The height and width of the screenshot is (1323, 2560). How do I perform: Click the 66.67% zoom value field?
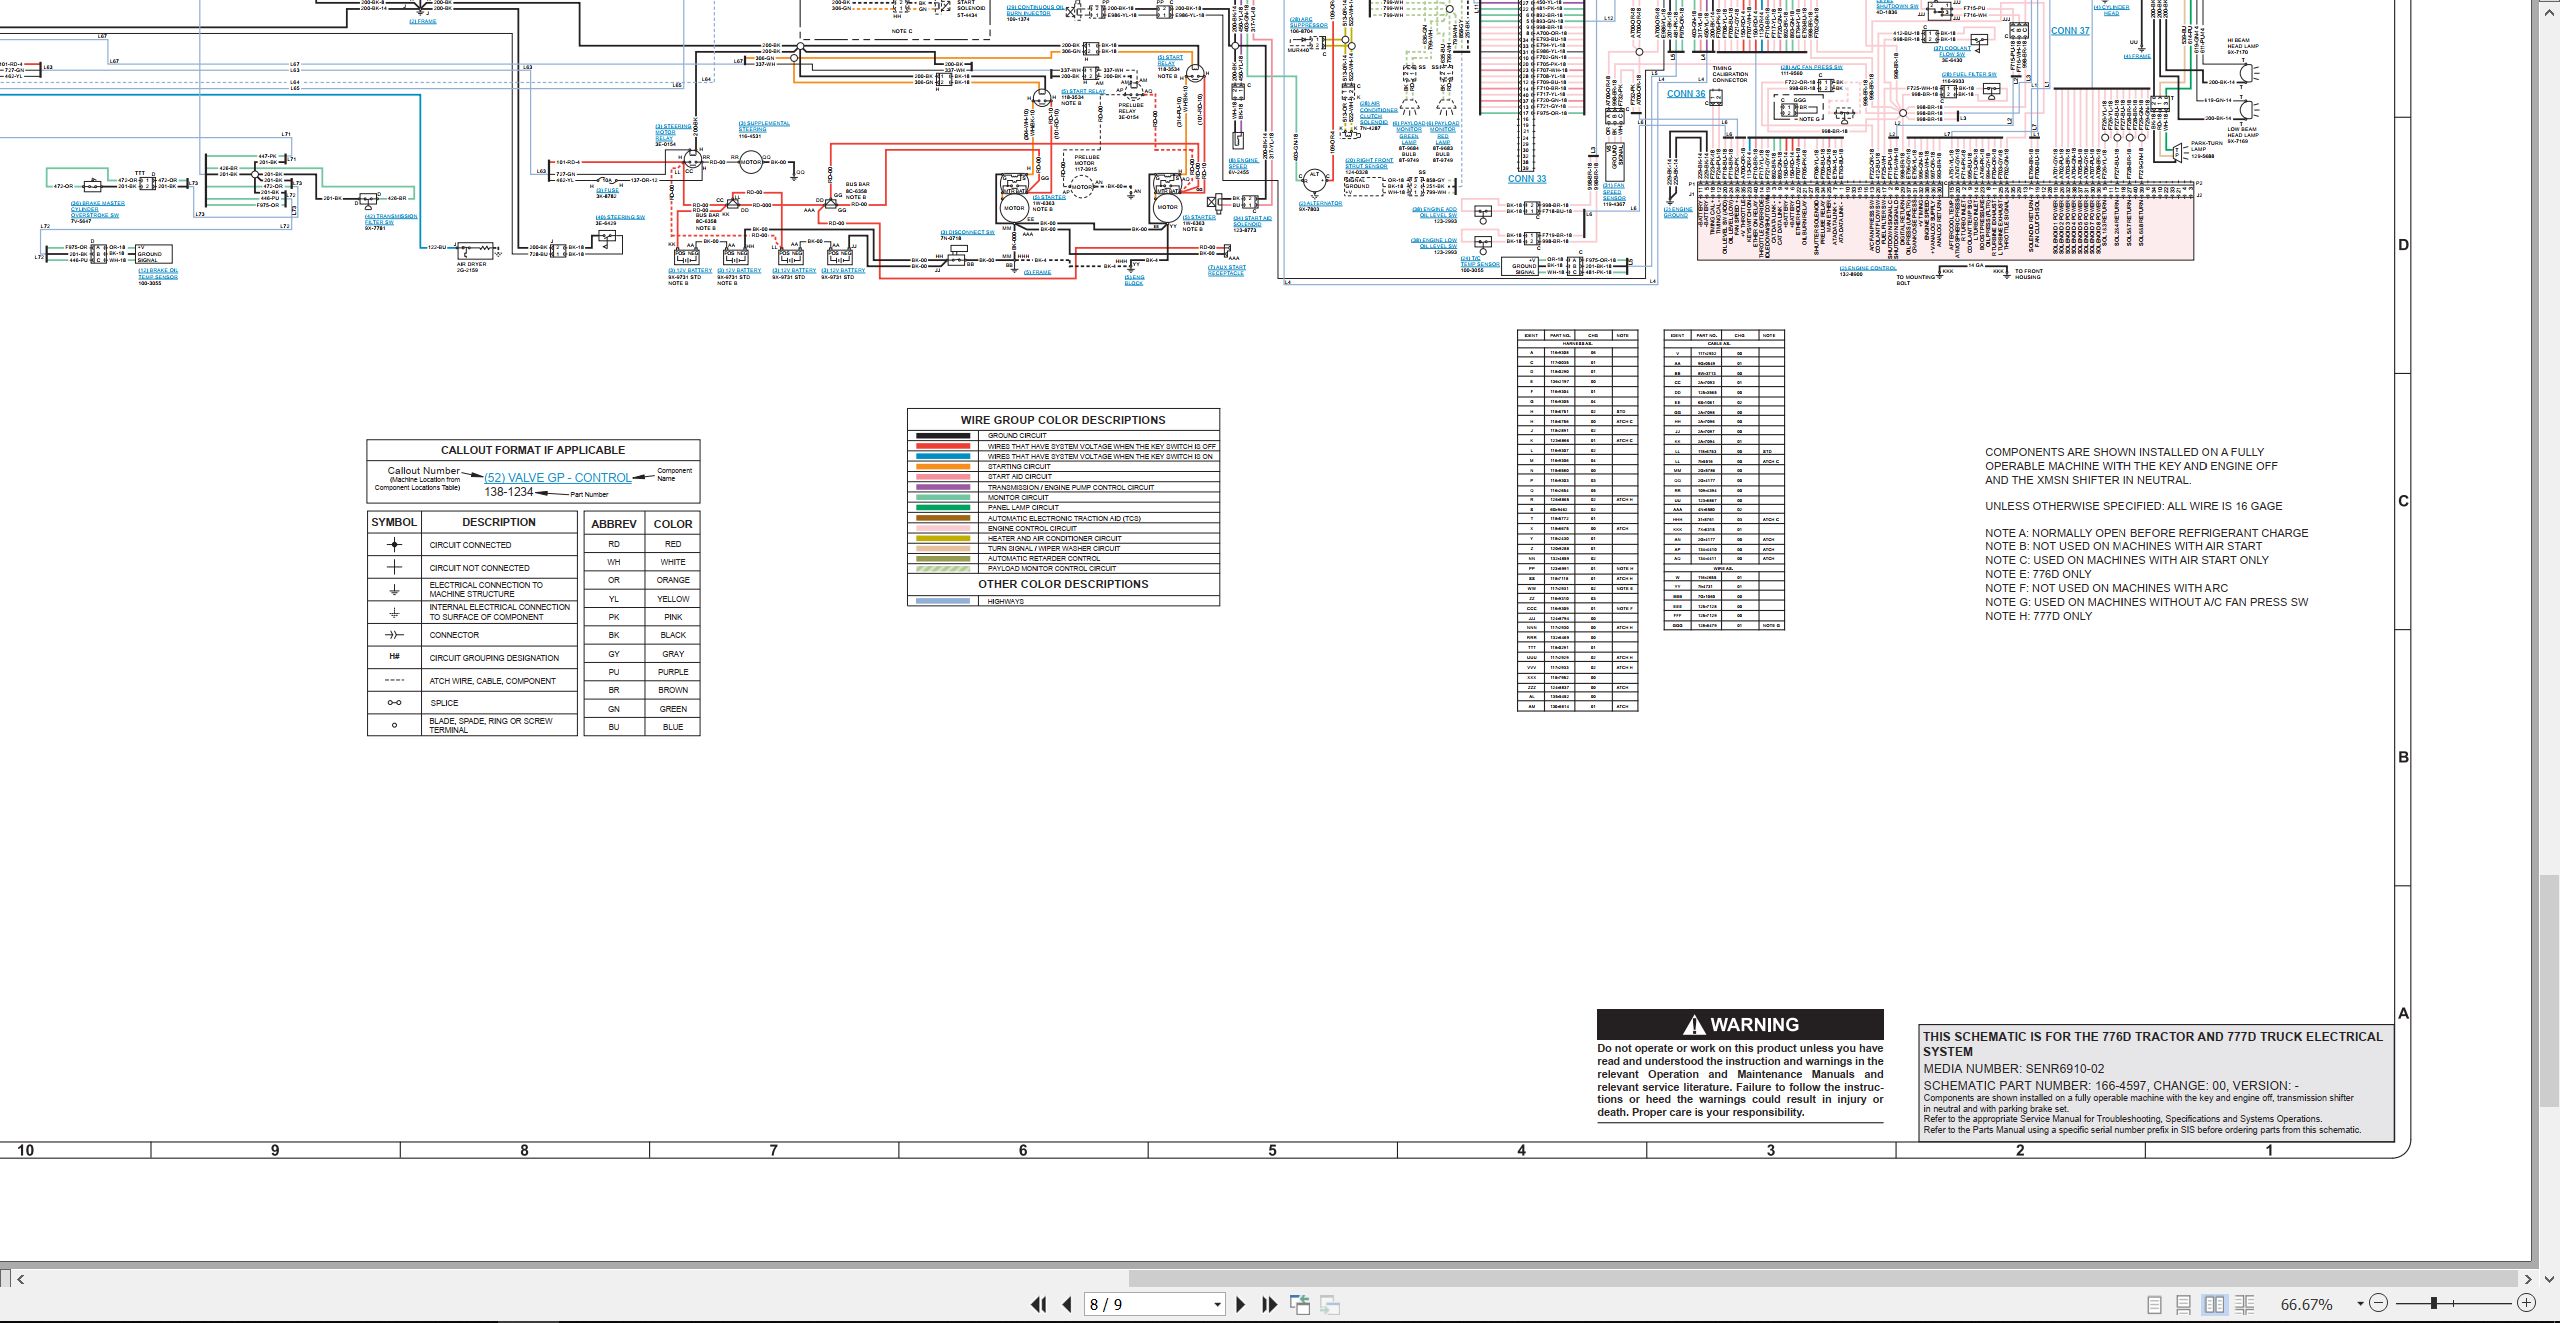[2307, 1304]
